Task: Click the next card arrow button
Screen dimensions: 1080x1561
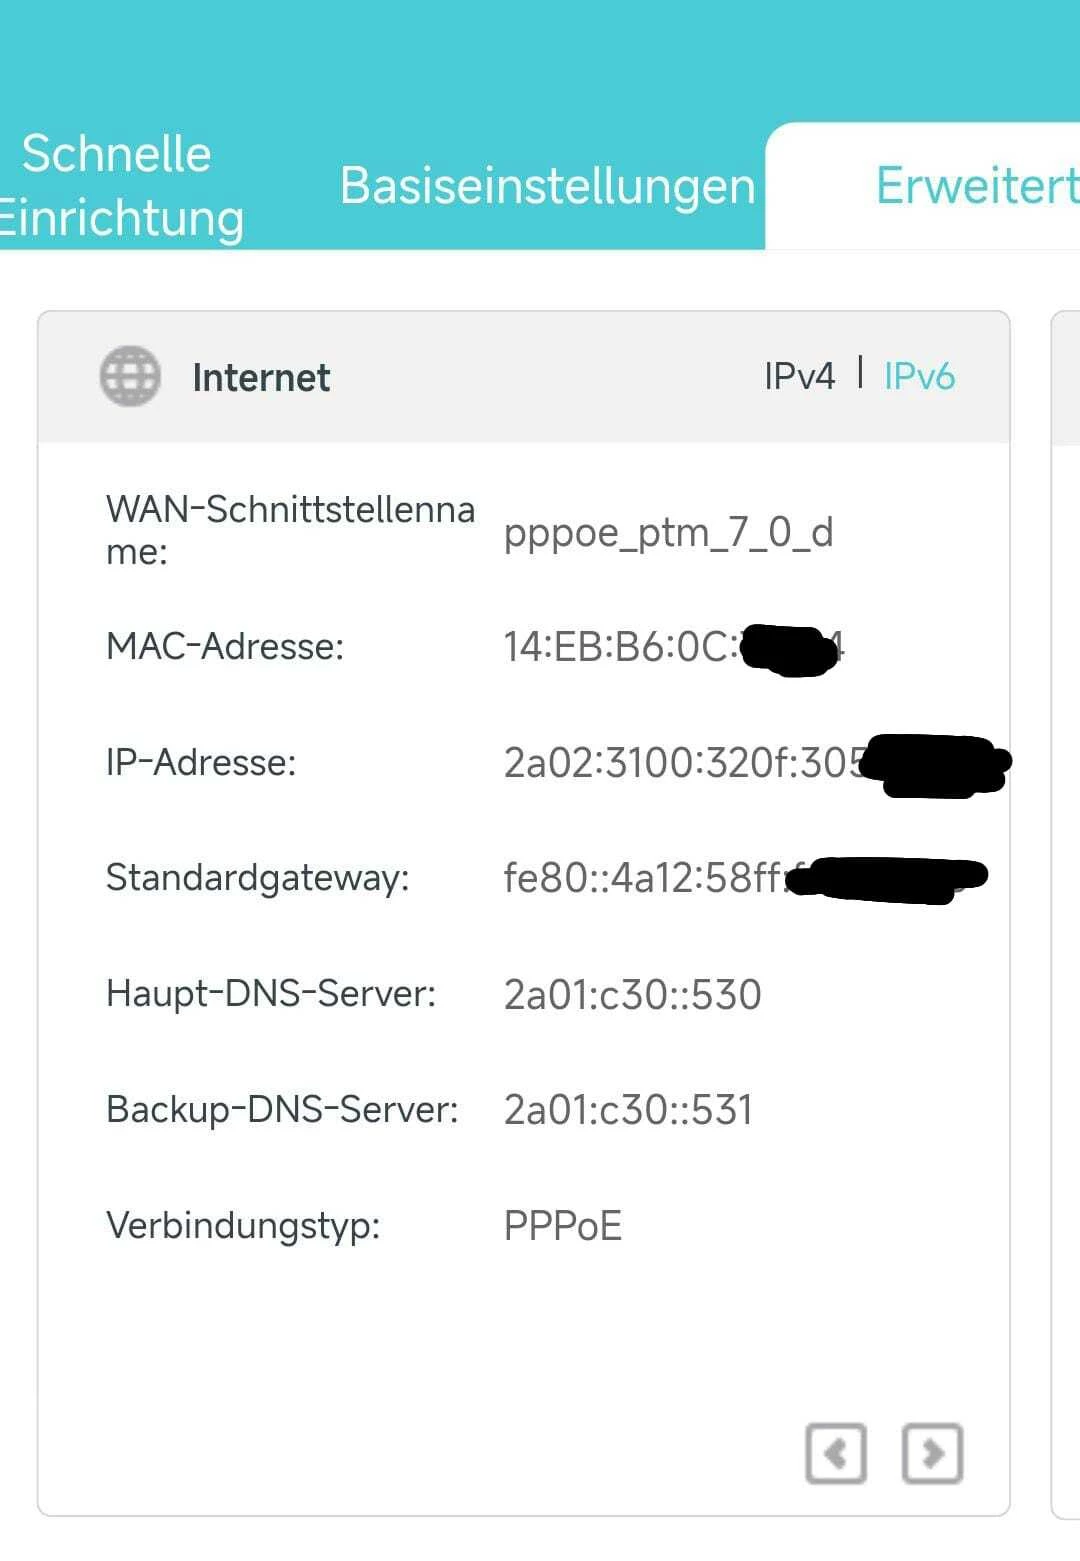Action: (932, 1453)
